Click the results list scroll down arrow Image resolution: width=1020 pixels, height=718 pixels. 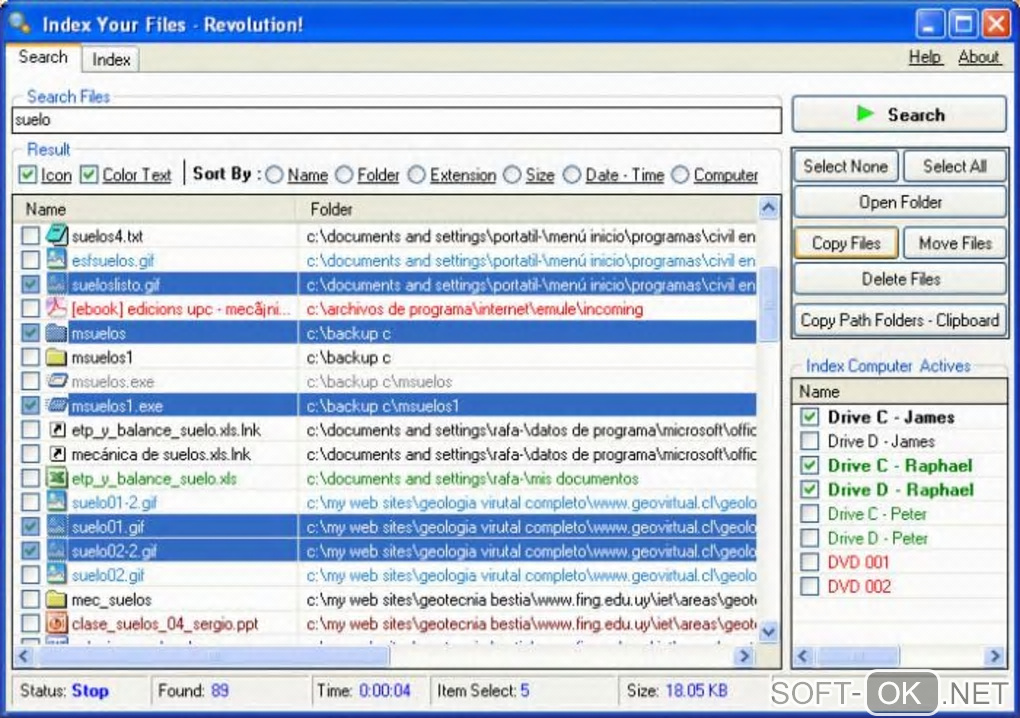pos(768,632)
